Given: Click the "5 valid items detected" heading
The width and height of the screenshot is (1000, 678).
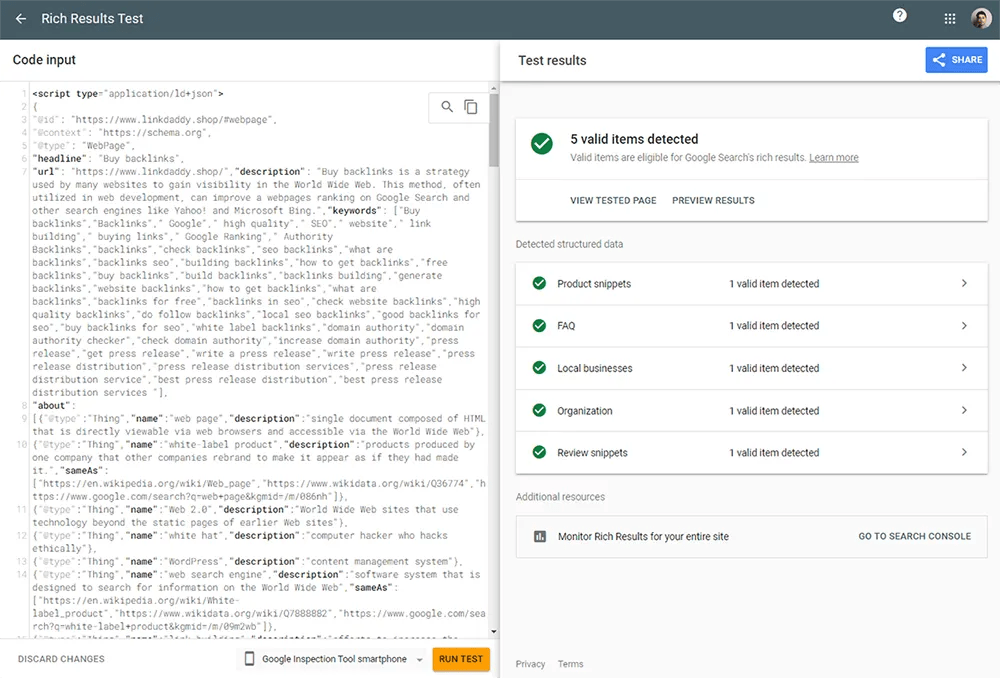Looking at the screenshot, I should [x=634, y=139].
